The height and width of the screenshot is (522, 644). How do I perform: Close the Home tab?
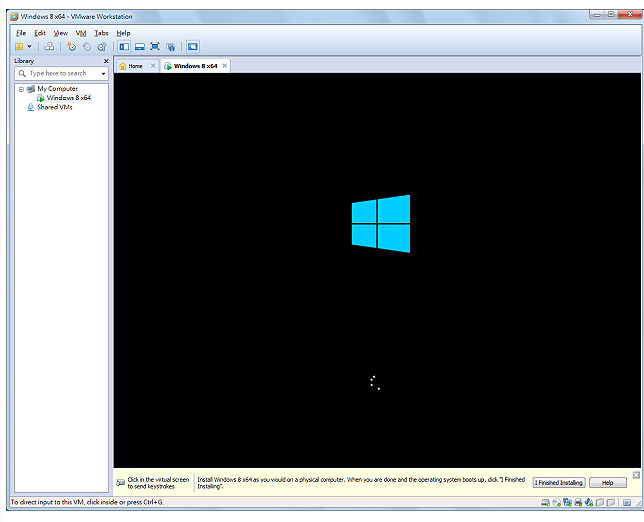pyautogui.click(x=153, y=66)
